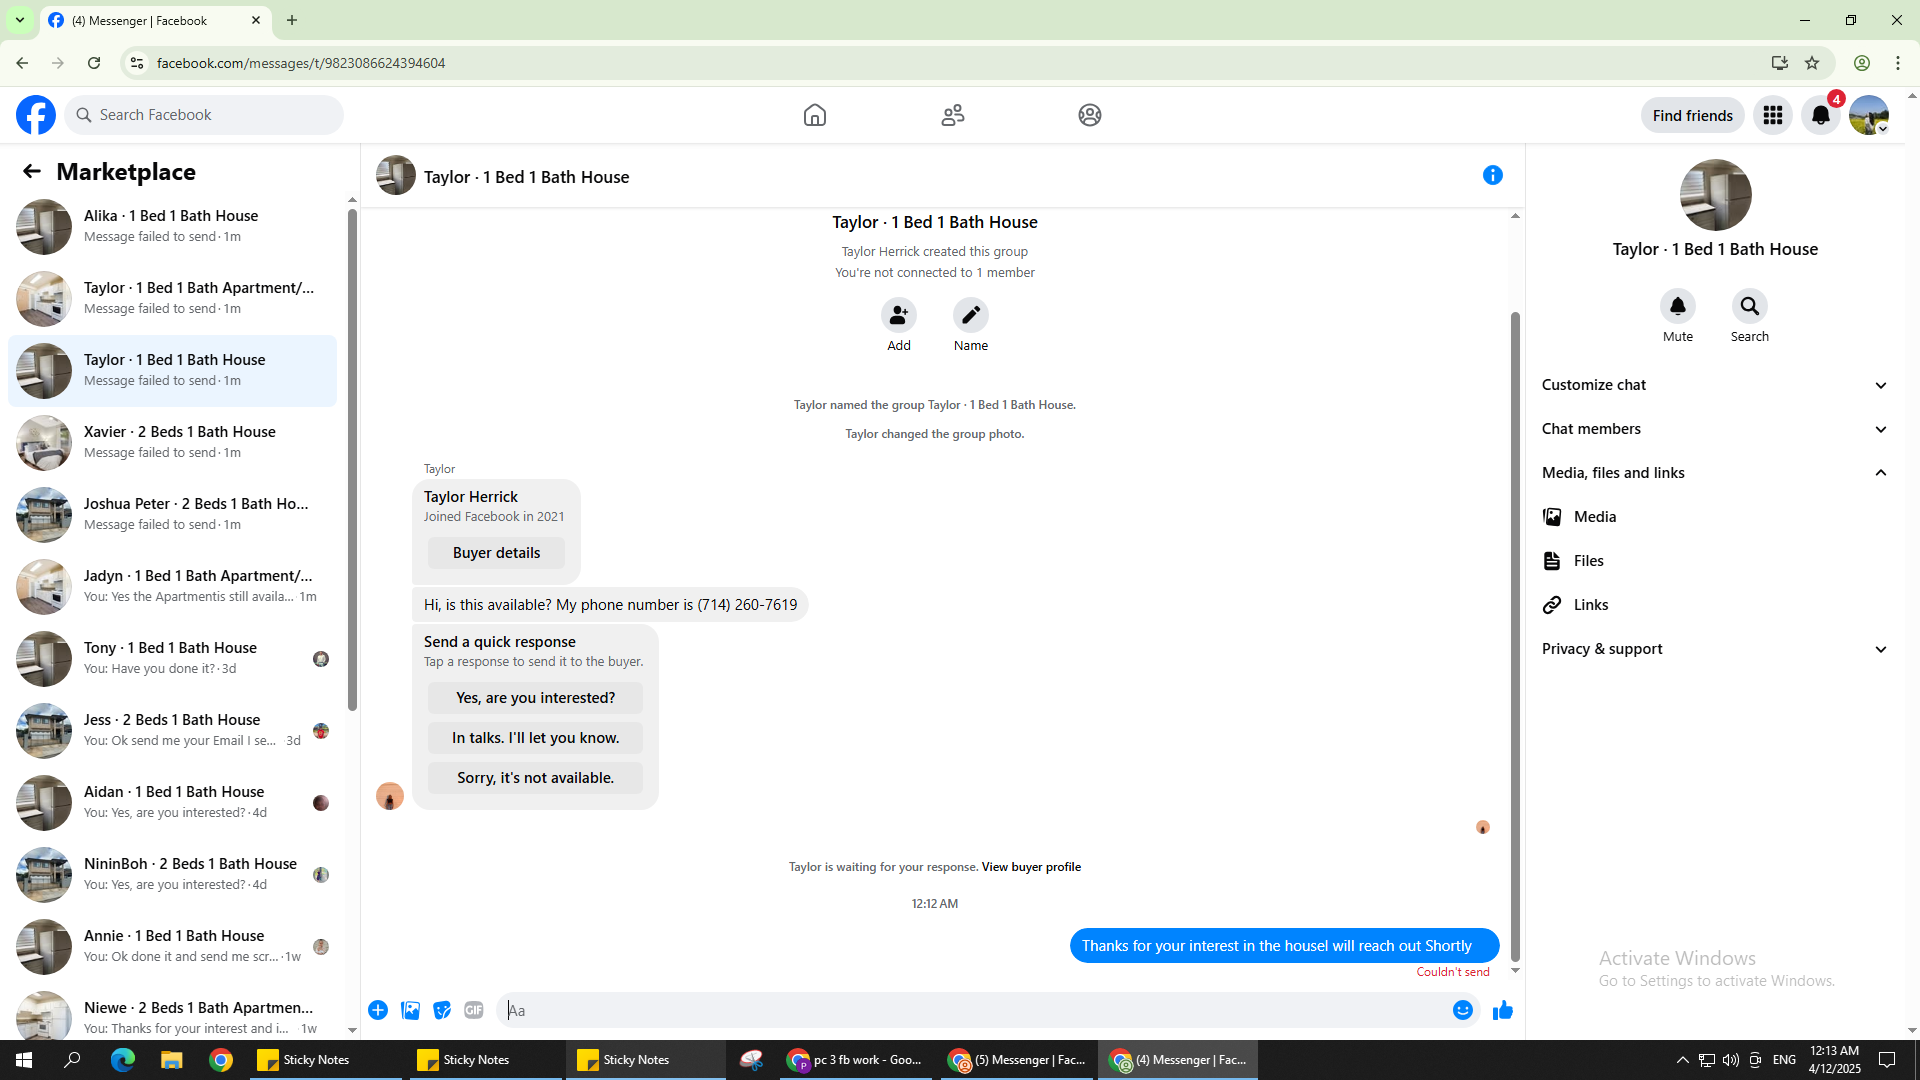This screenshot has height=1080, width=1920.
Task: Go back from Marketplace chats list
Action: tap(32, 171)
